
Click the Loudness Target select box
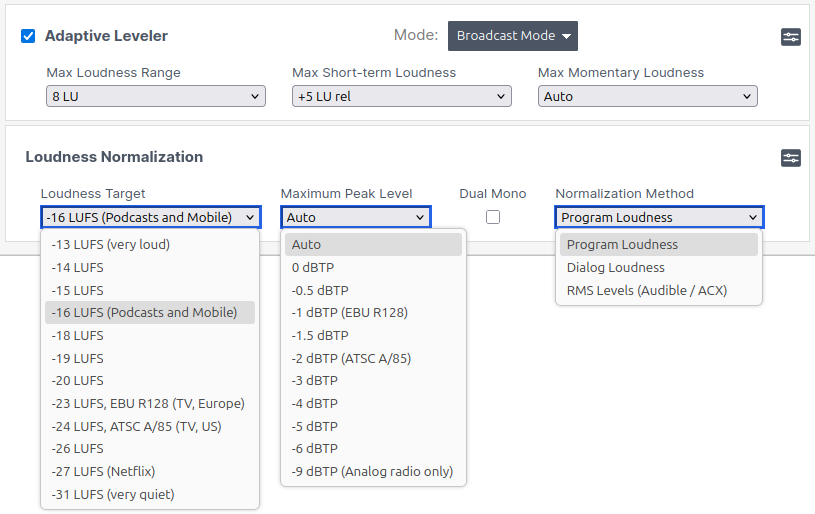point(151,218)
